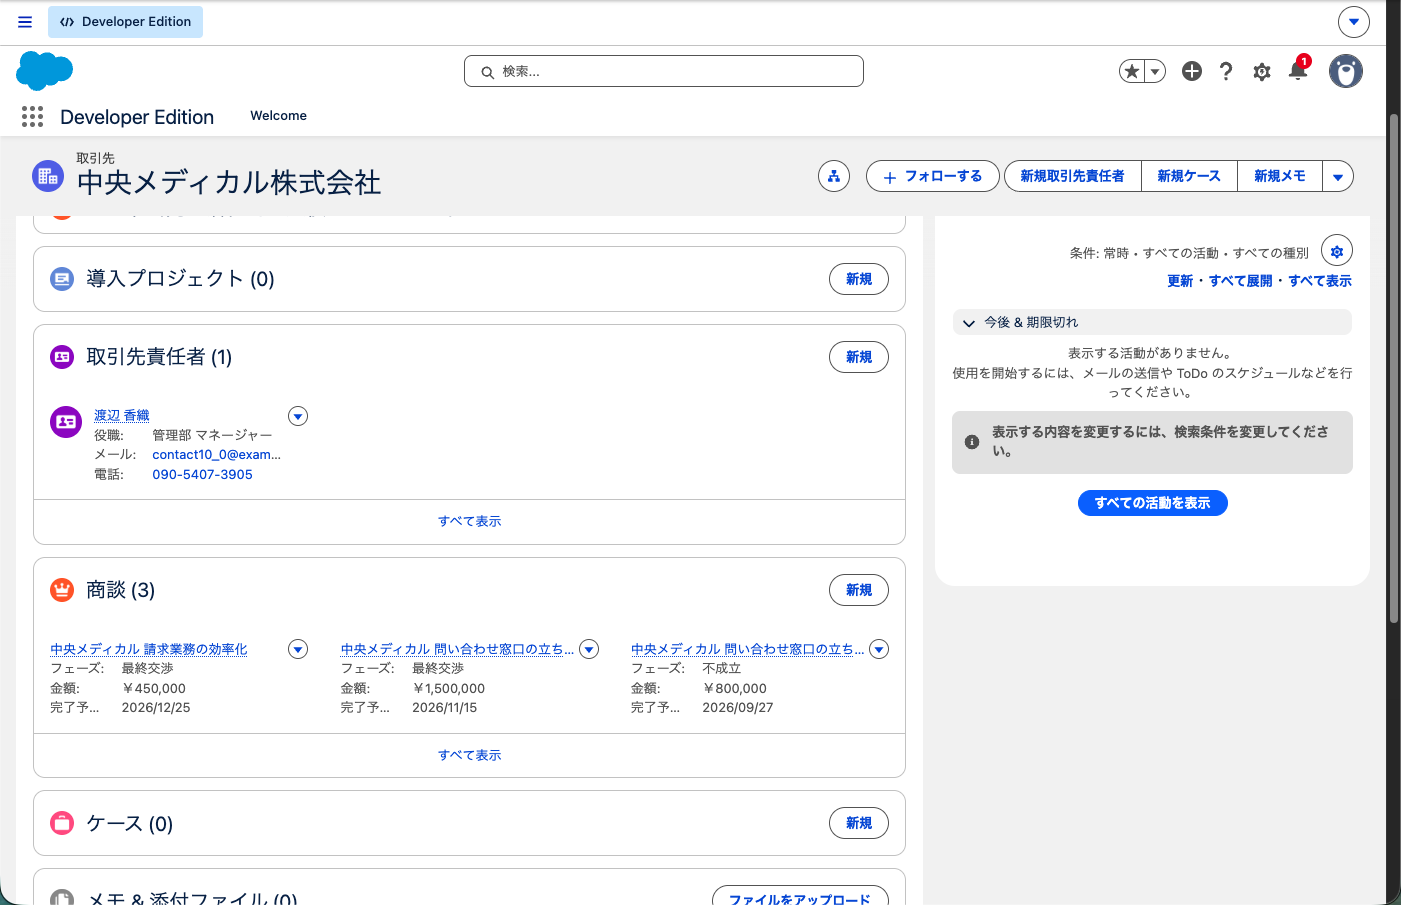Open the user profile avatar
Viewport: 1401px width, 905px height.
1346,71
